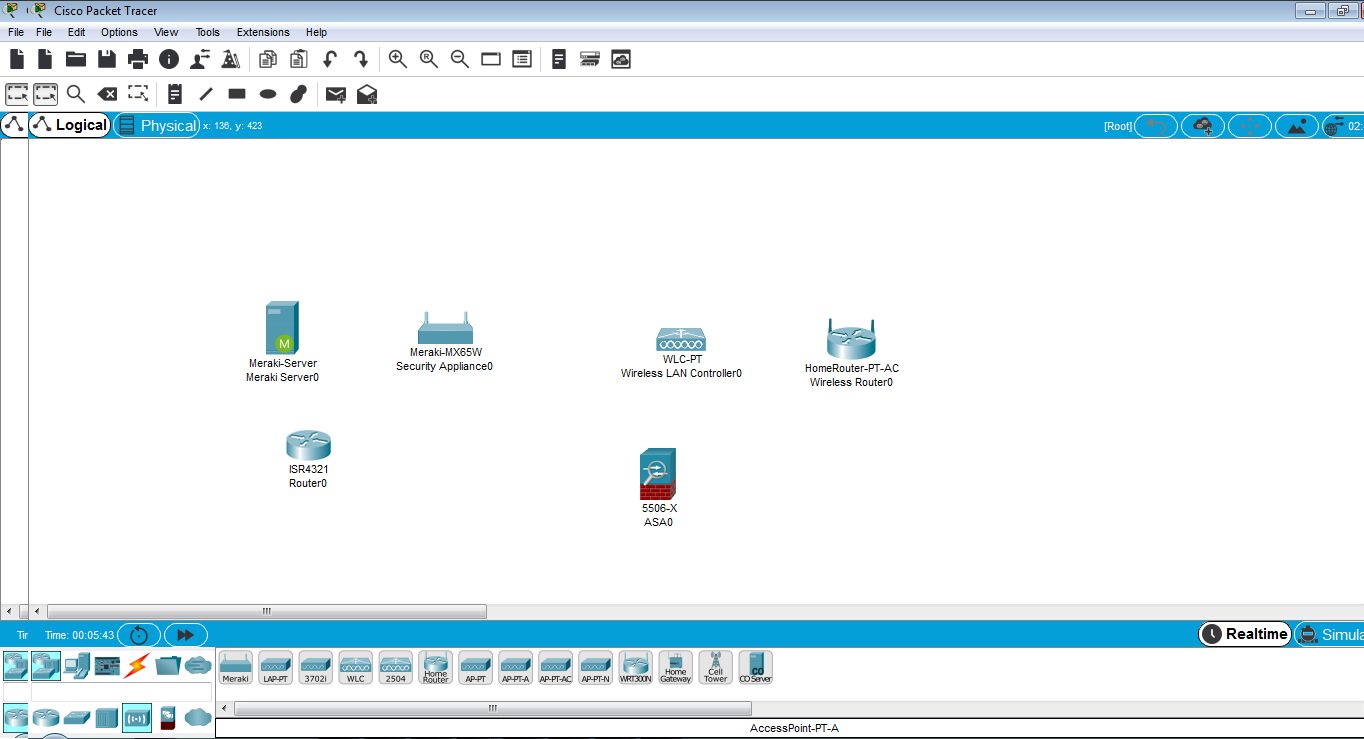
Task: Select the Place Note tool
Action: [175, 94]
